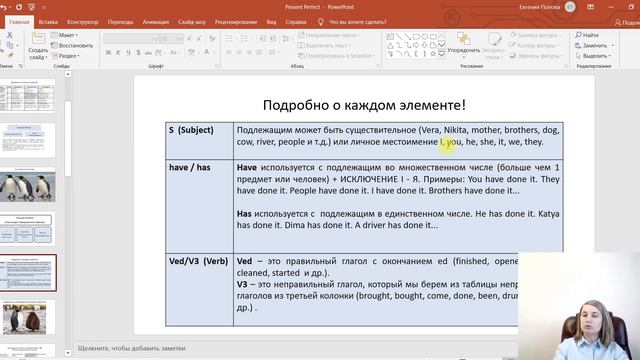Open the font name combo box
This screenshot has height=360, width=640.
[x=131, y=39]
